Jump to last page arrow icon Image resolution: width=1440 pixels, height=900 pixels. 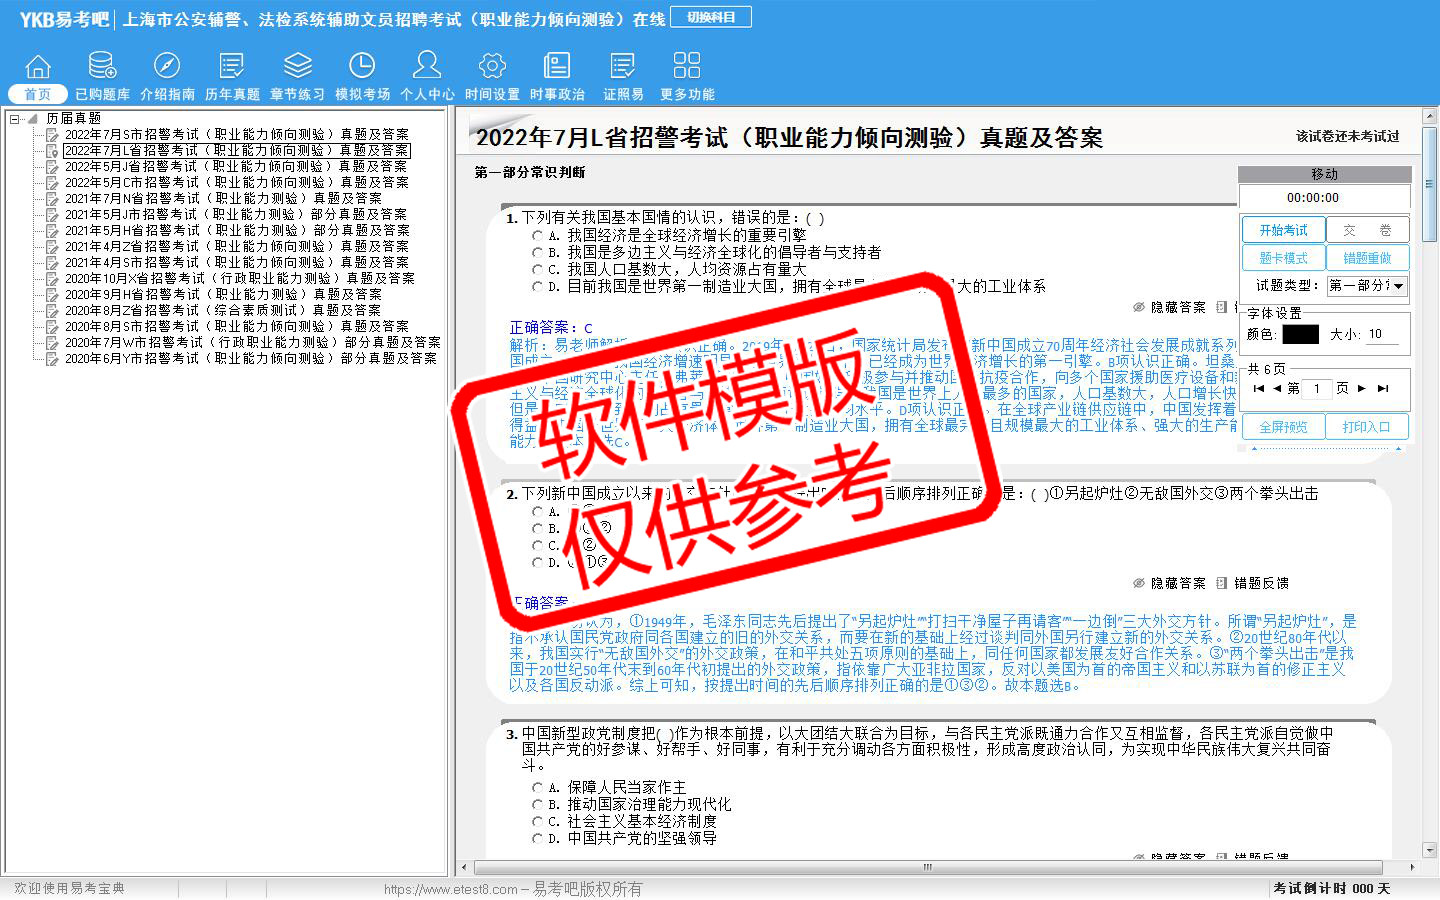(1383, 388)
